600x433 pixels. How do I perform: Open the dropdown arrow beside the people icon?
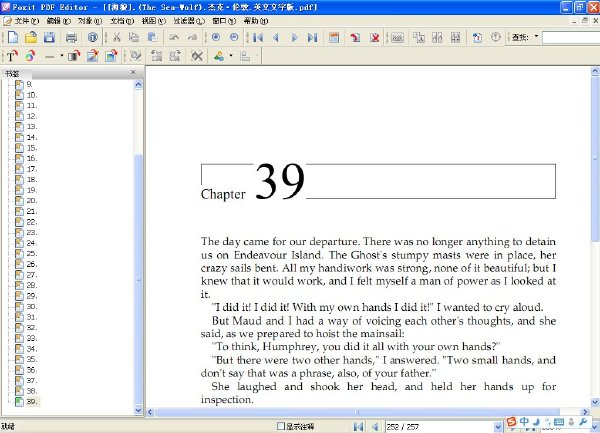click(x=231, y=56)
